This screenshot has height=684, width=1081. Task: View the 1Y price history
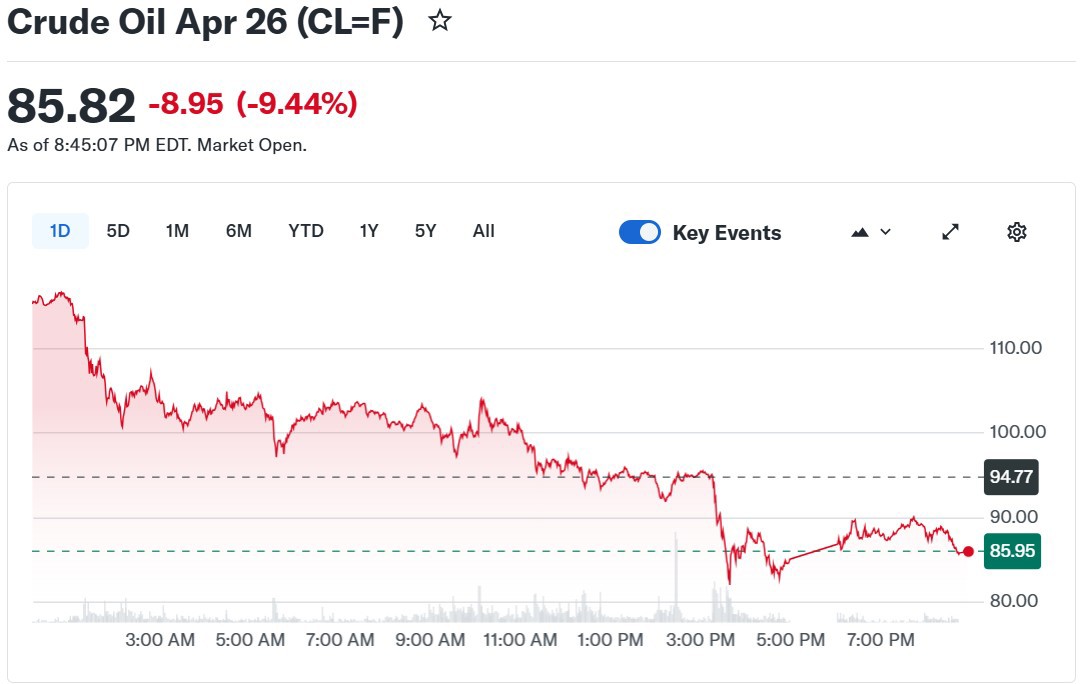point(369,231)
